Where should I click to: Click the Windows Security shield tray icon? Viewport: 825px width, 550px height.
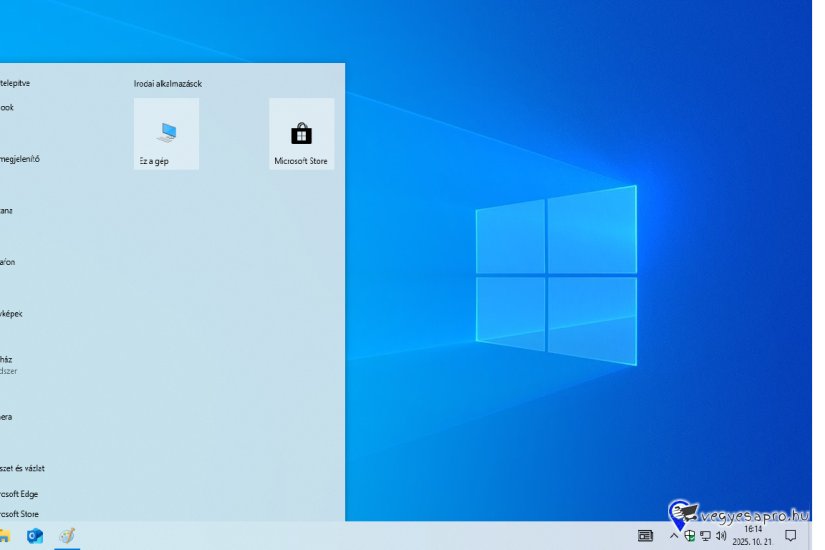(x=690, y=536)
